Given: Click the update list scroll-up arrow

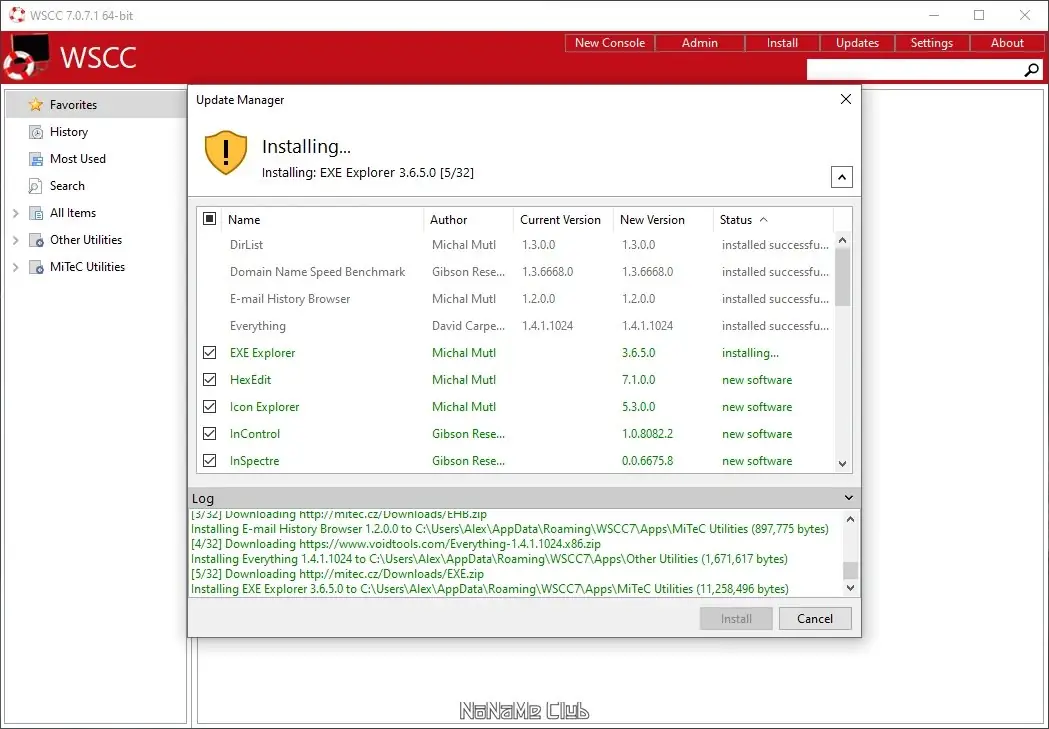Looking at the screenshot, I should click(x=842, y=240).
